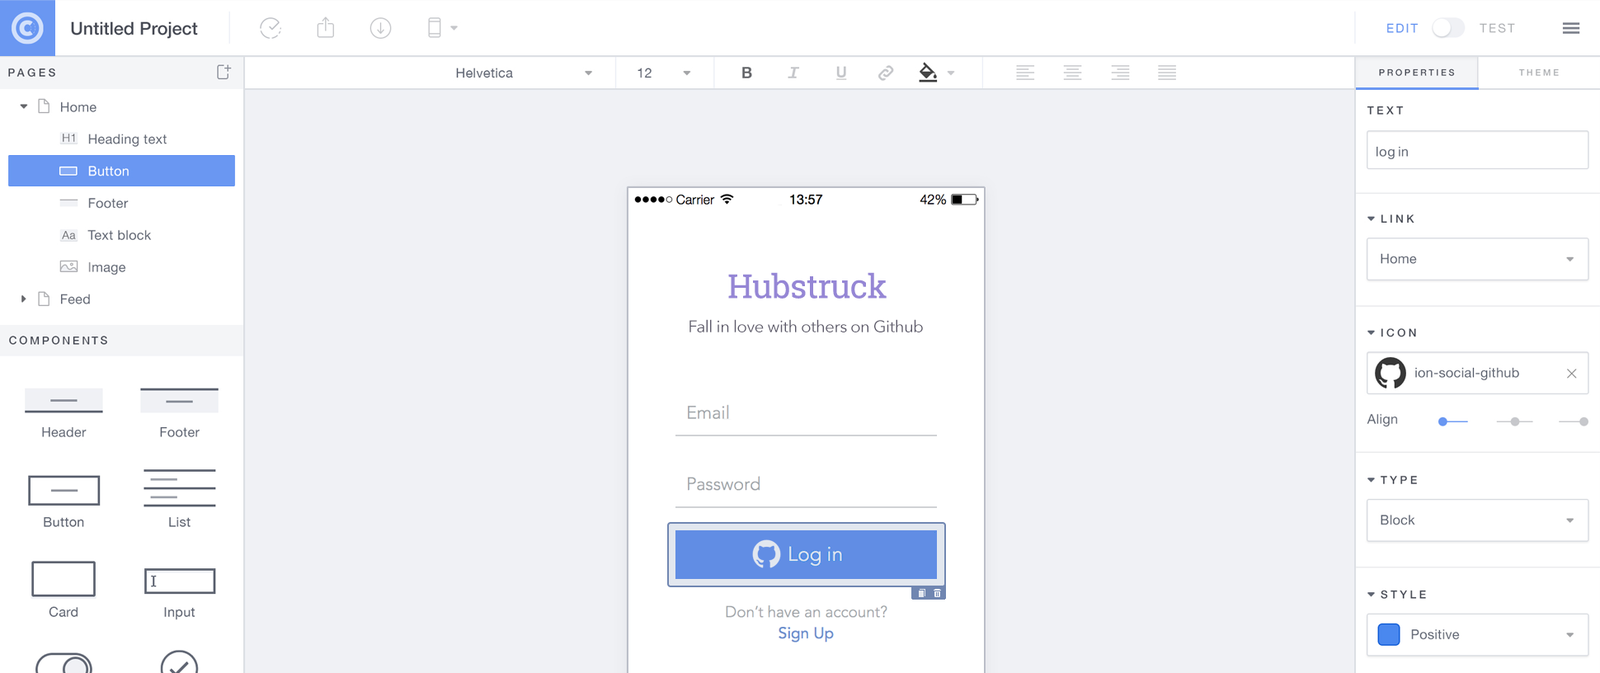Click the Hubstruck heading in preview
The height and width of the screenshot is (673, 1600).
click(806, 286)
